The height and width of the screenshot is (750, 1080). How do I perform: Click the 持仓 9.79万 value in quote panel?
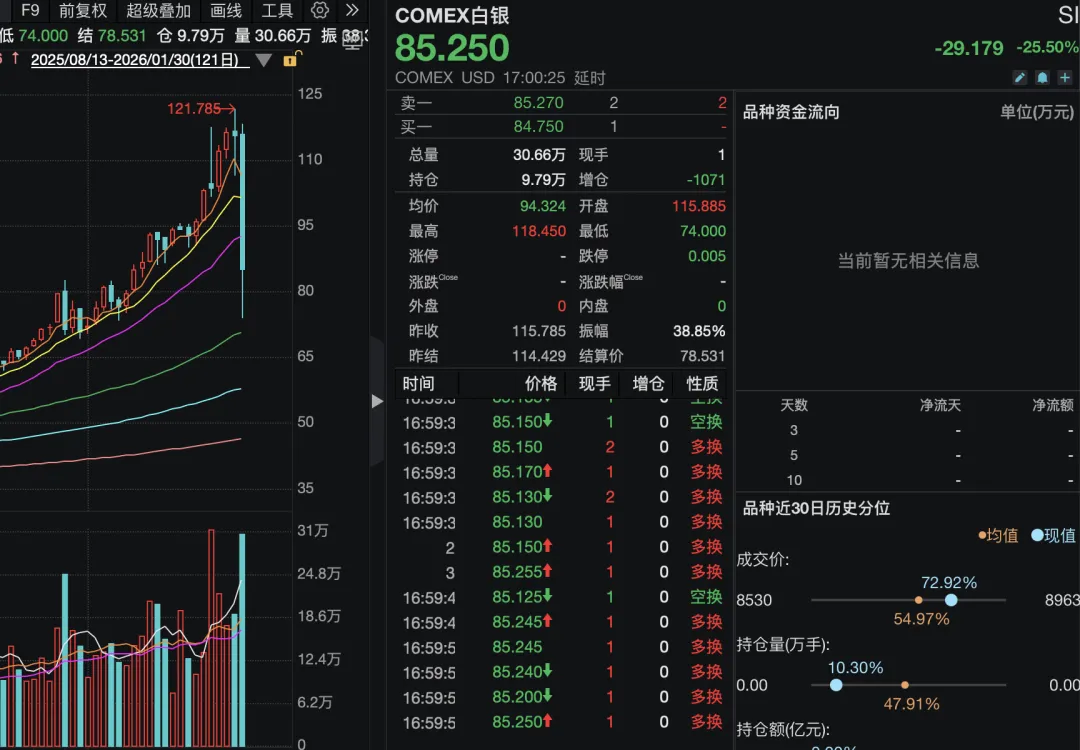coord(543,180)
